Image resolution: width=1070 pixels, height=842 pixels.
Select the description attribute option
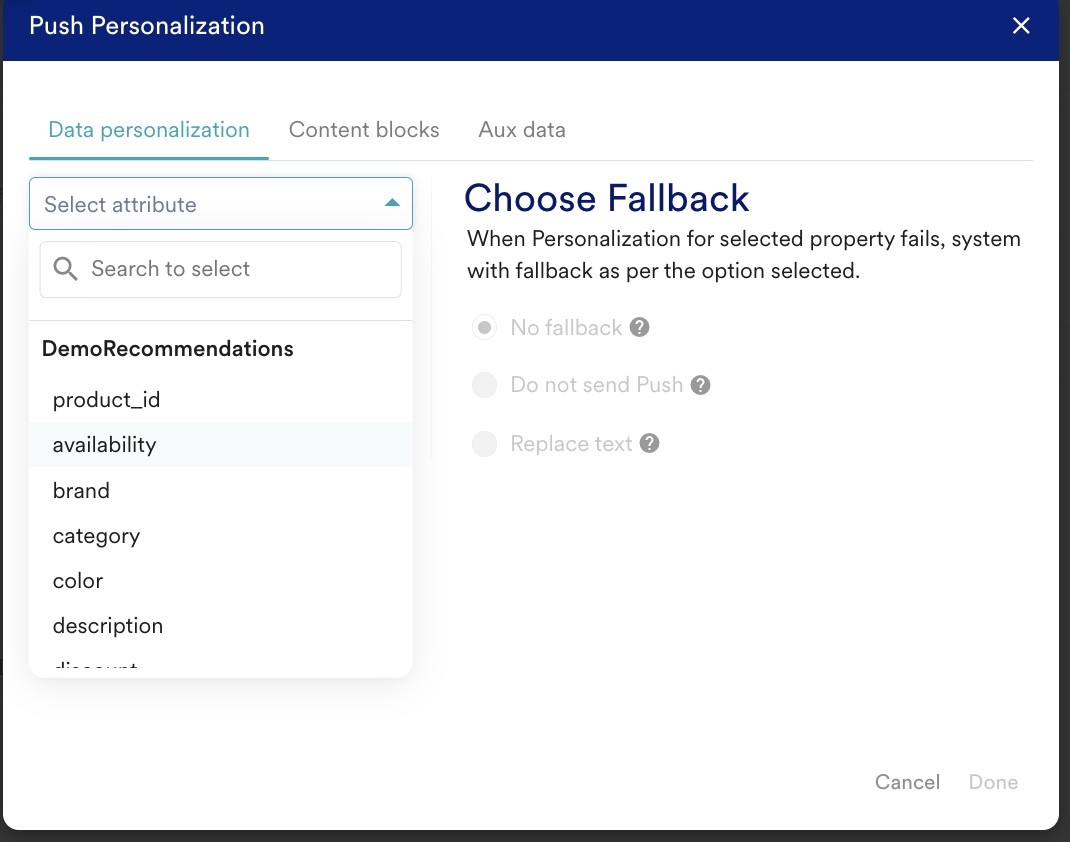220,626
